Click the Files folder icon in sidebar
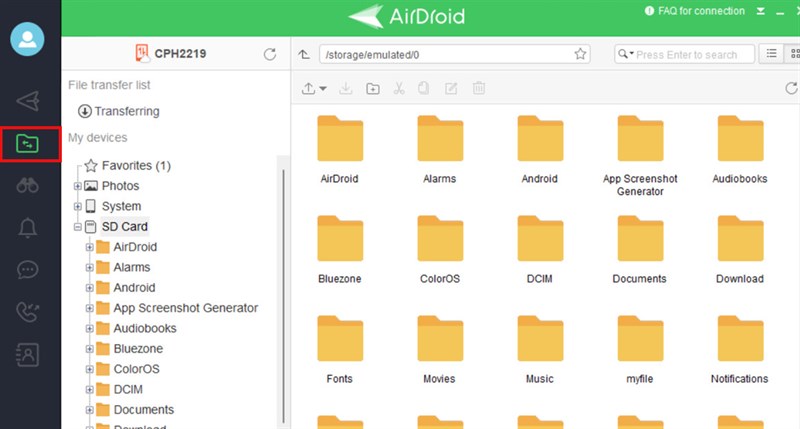Image resolution: width=800 pixels, height=429 pixels. [x=29, y=143]
